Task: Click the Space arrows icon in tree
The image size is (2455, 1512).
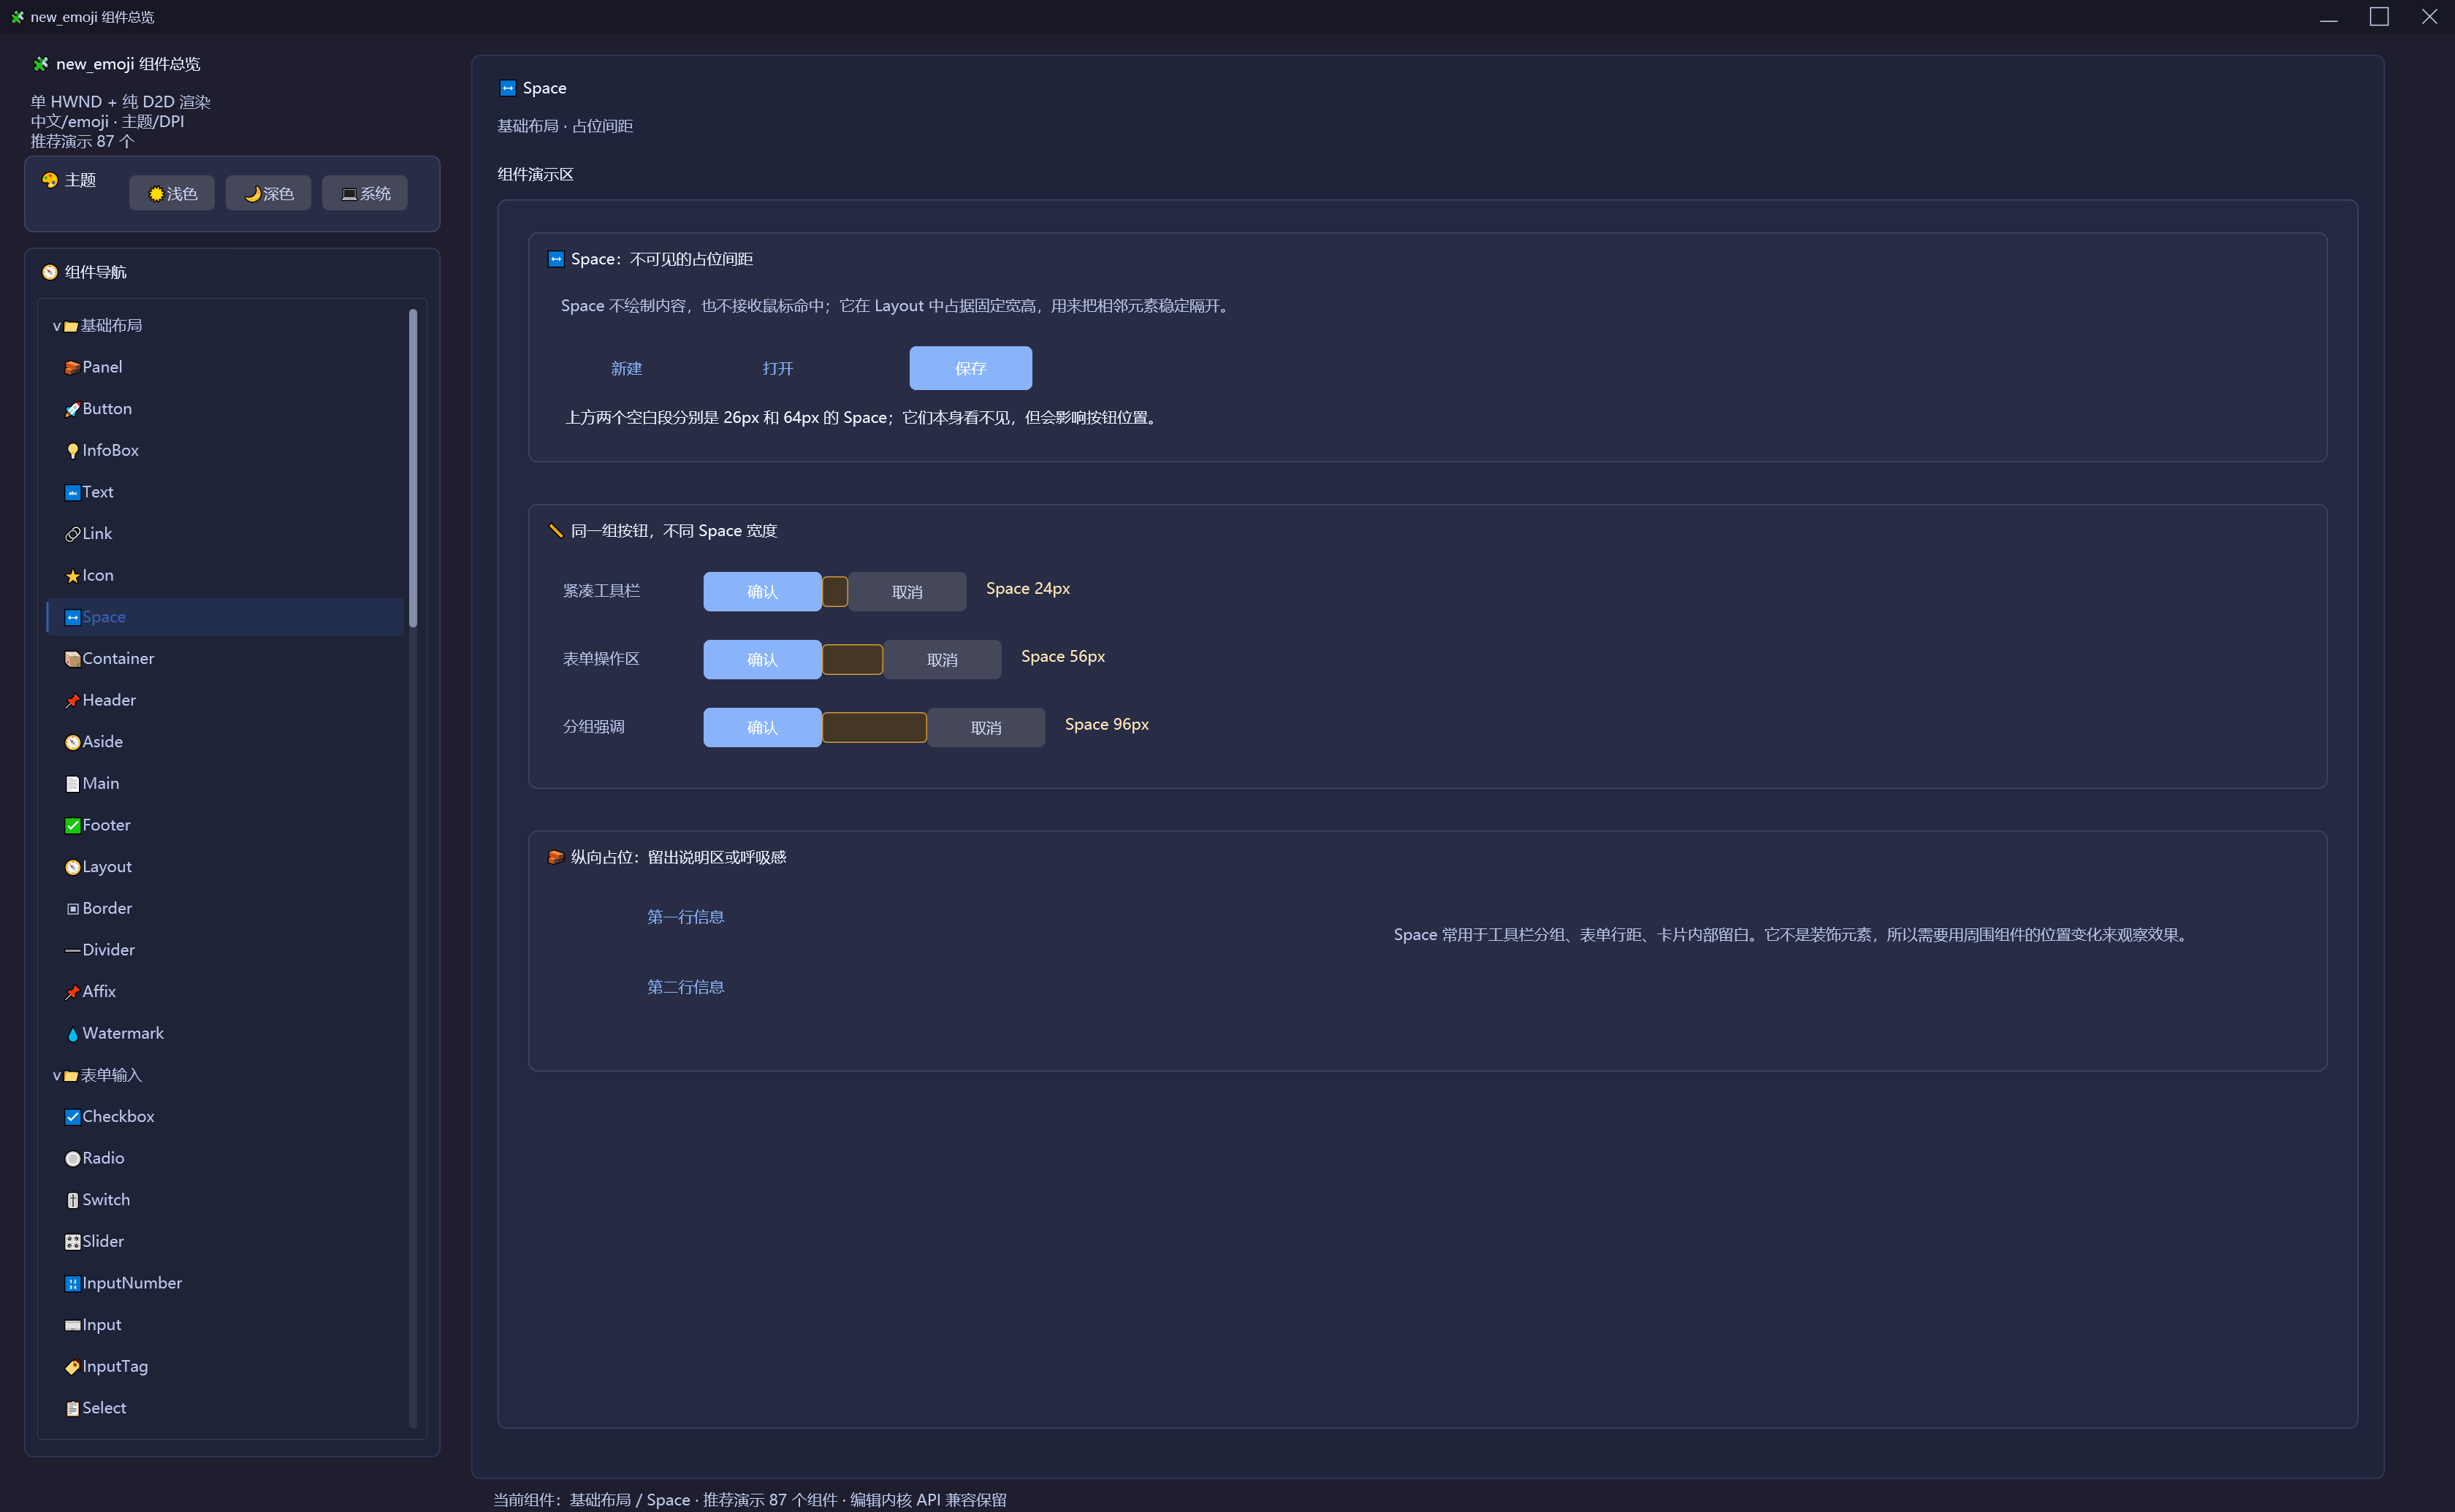Action: (x=72, y=618)
